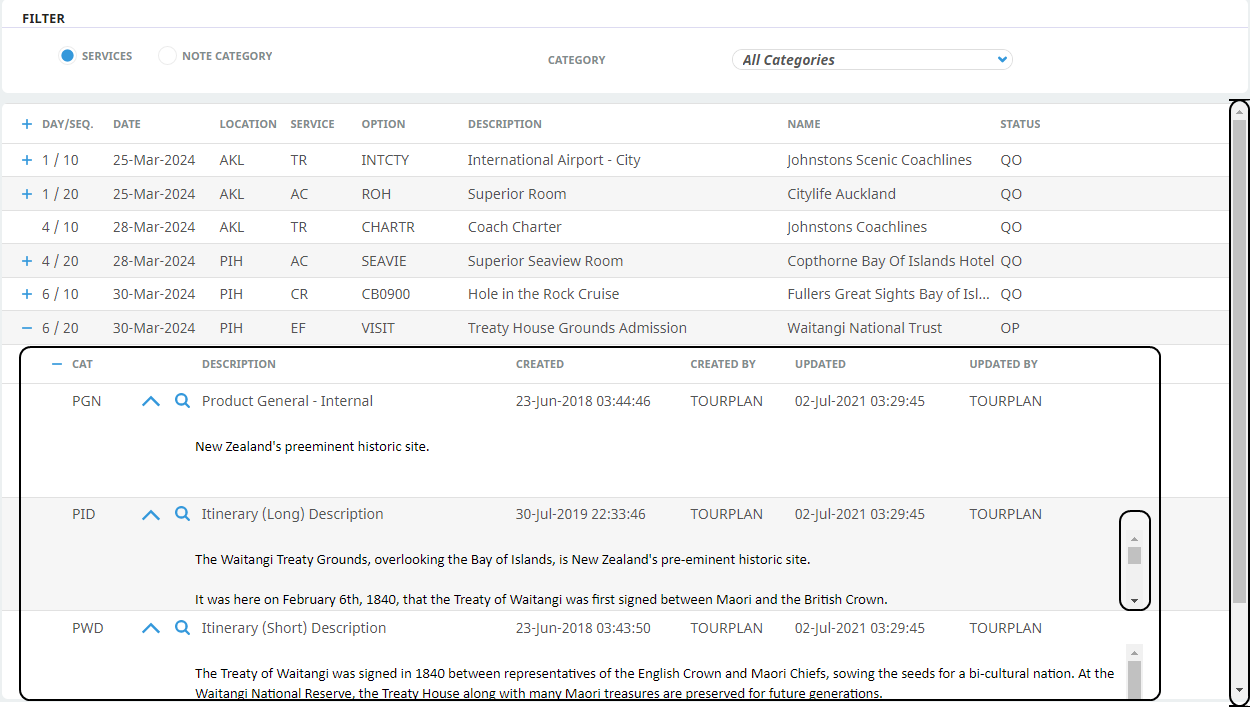Click the main list vertical scrollbar thumb
Screen dimensions: 1250x716
1239,361
